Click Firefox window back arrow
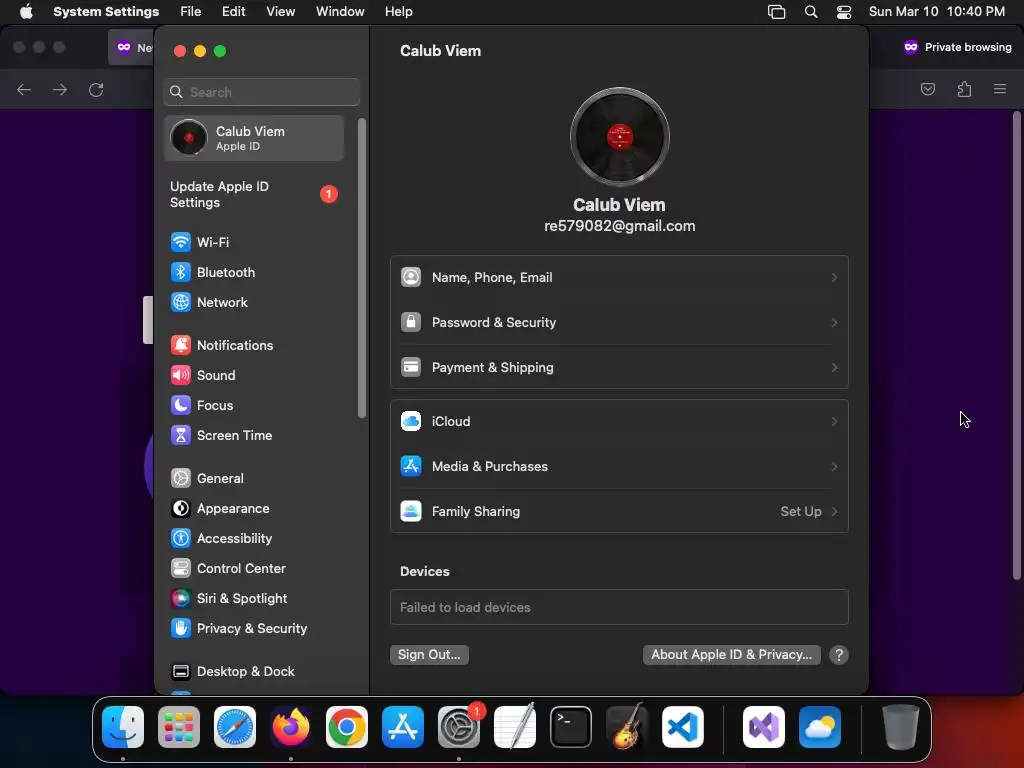The height and width of the screenshot is (768, 1024). (x=24, y=89)
